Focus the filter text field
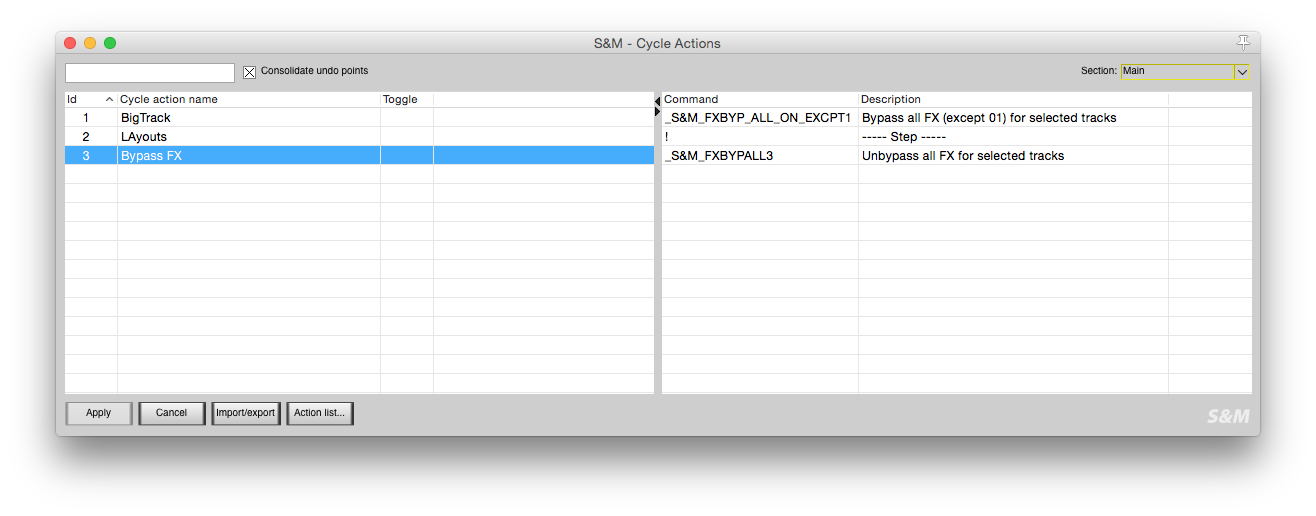Image resolution: width=1316 pixels, height=516 pixels. click(150, 73)
